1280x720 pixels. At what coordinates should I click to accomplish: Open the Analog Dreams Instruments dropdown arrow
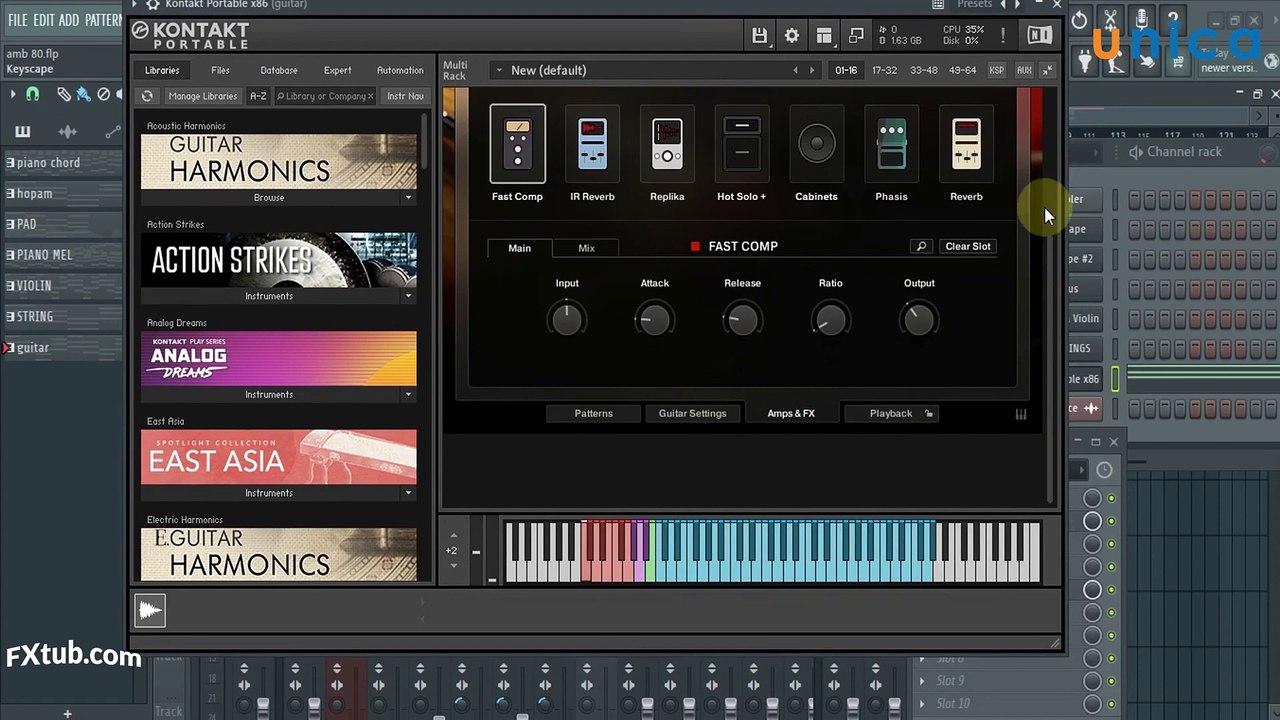click(x=408, y=395)
